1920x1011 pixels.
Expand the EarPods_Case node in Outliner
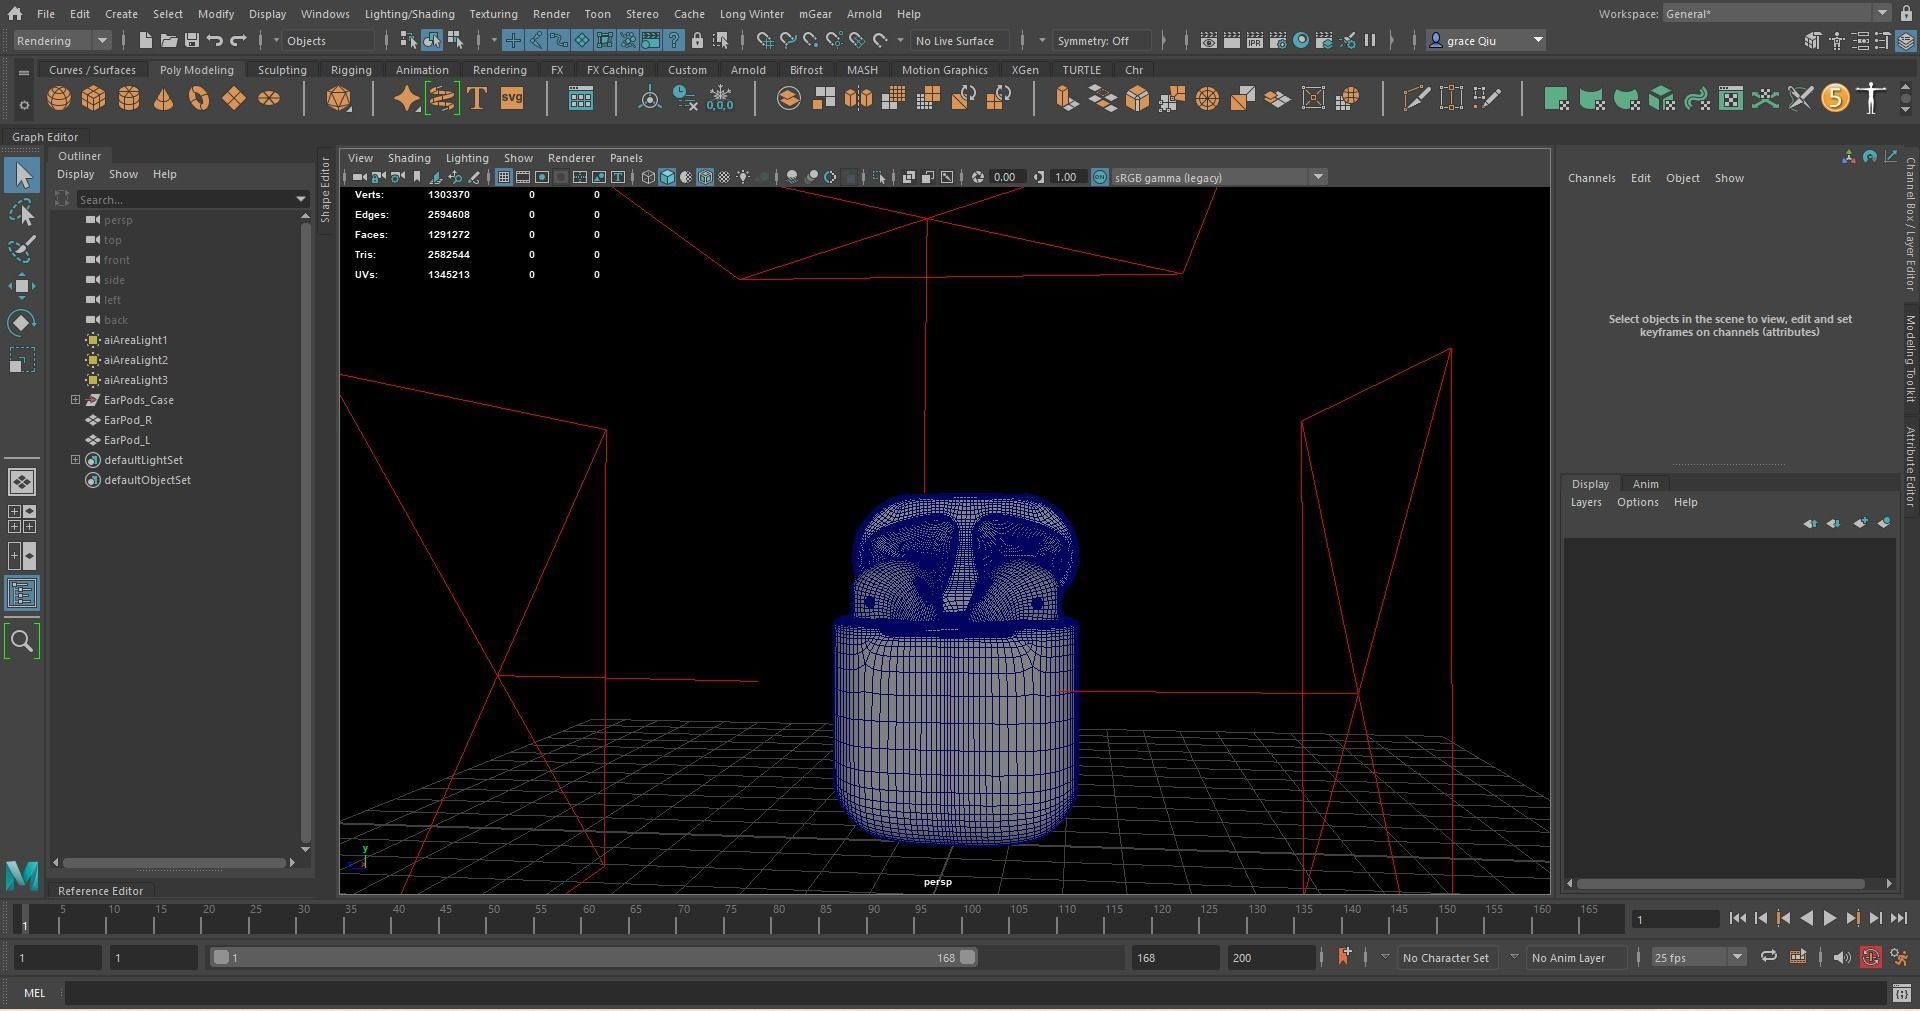[75, 400]
